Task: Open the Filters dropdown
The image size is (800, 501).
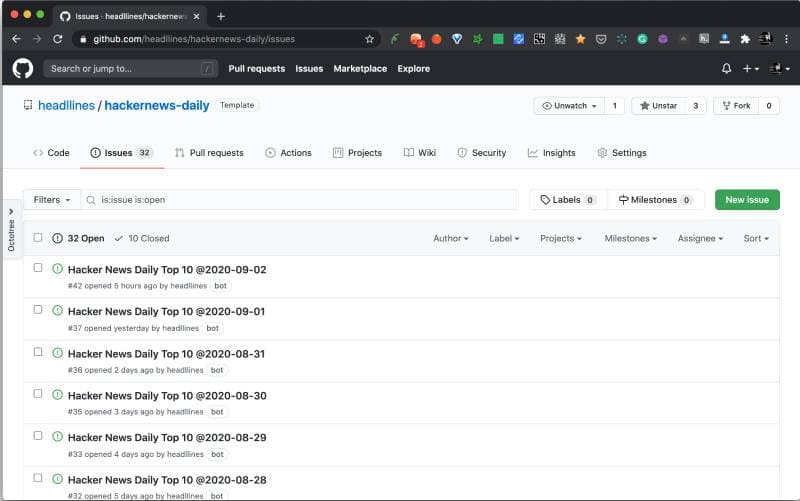Action: [x=52, y=200]
